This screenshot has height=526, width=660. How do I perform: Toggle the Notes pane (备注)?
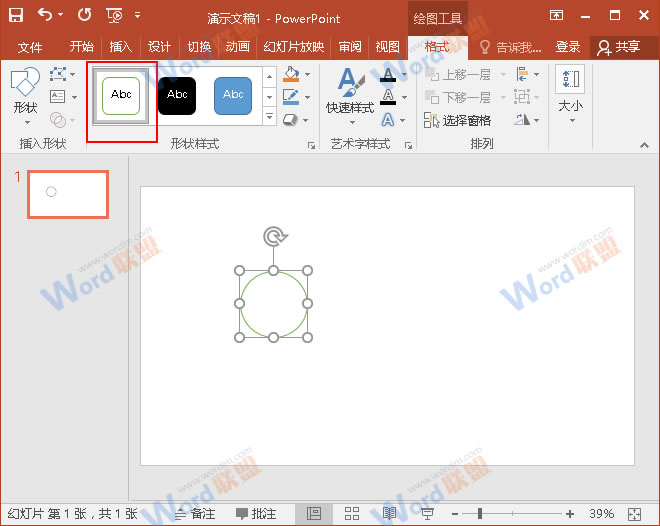click(x=195, y=513)
